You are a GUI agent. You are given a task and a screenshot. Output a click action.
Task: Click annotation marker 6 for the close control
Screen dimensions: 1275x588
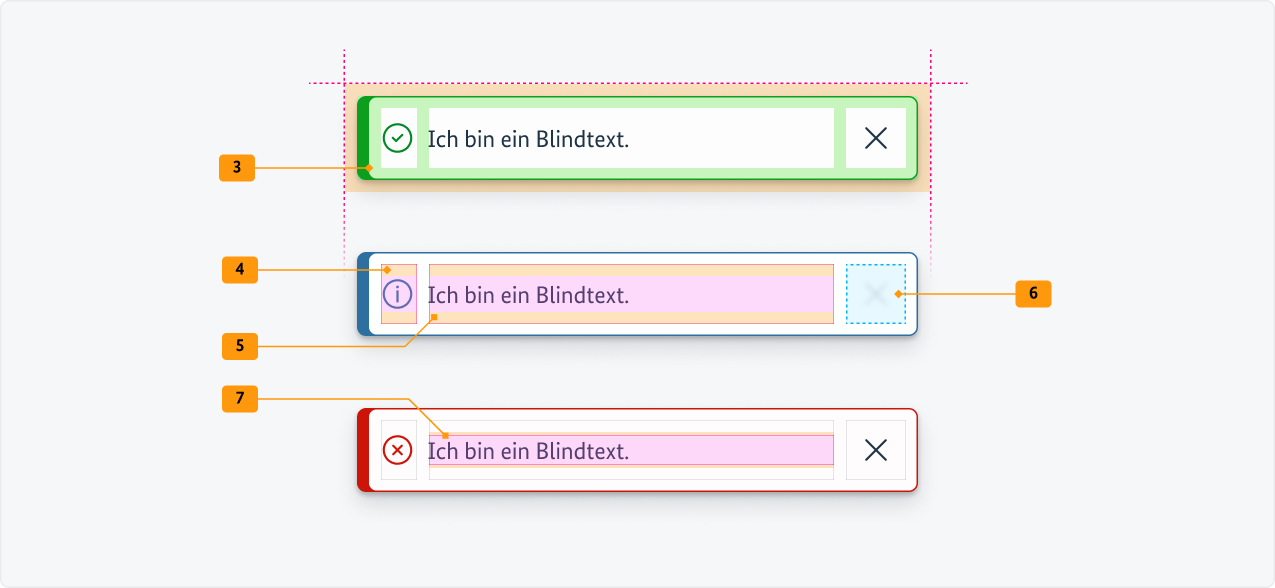1035,294
